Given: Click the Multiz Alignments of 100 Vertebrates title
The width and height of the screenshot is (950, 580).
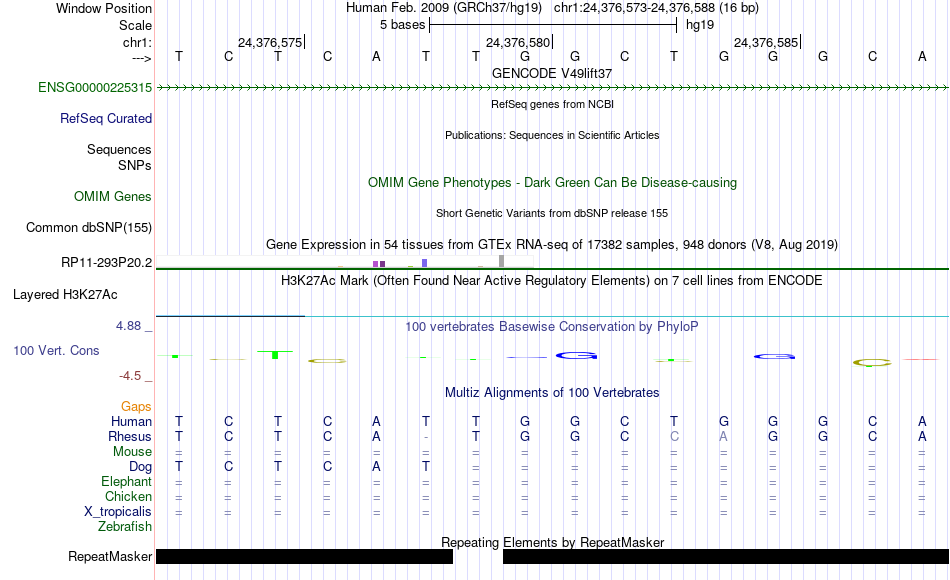Looking at the screenshot, I should click(x=552, y=393).
